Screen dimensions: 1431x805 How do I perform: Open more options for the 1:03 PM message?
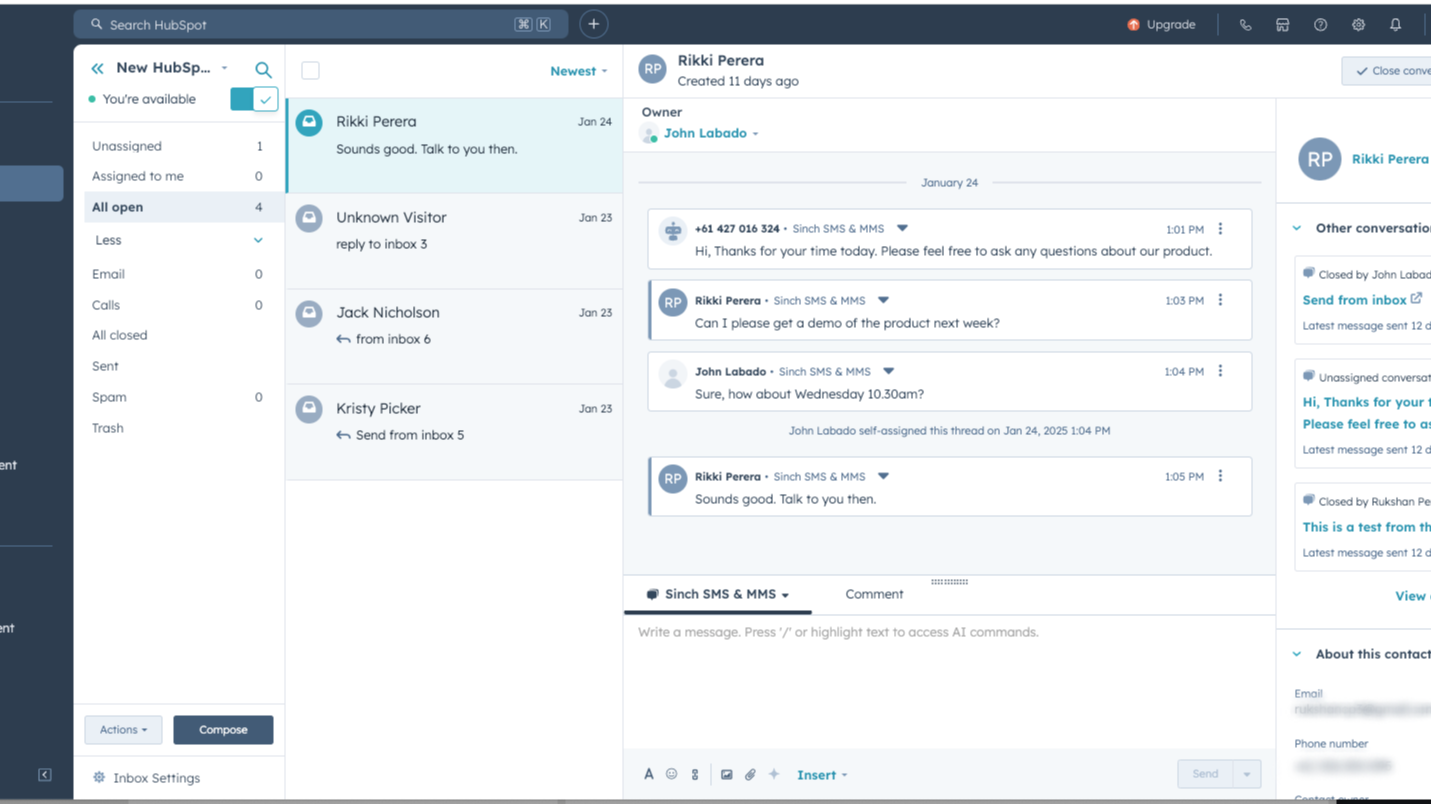[1220, 300]
